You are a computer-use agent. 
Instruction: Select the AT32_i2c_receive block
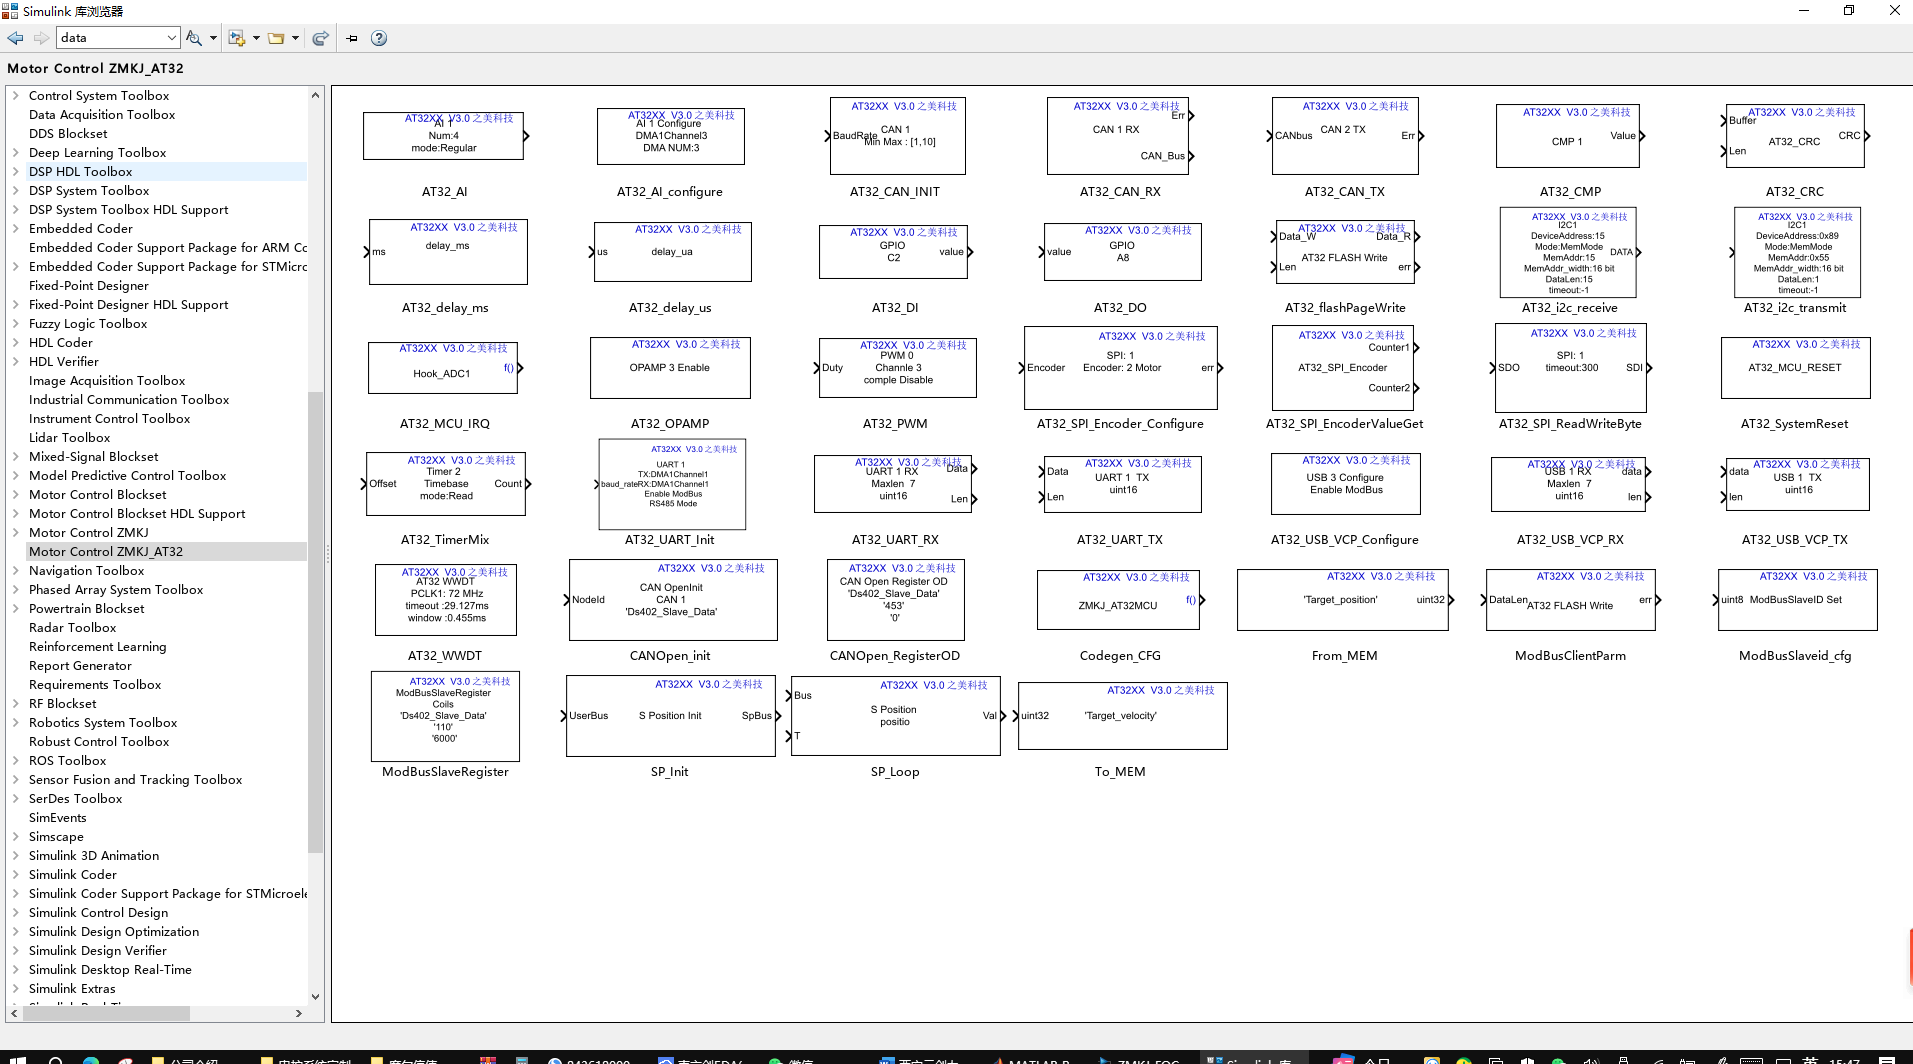coord(1568,252)
